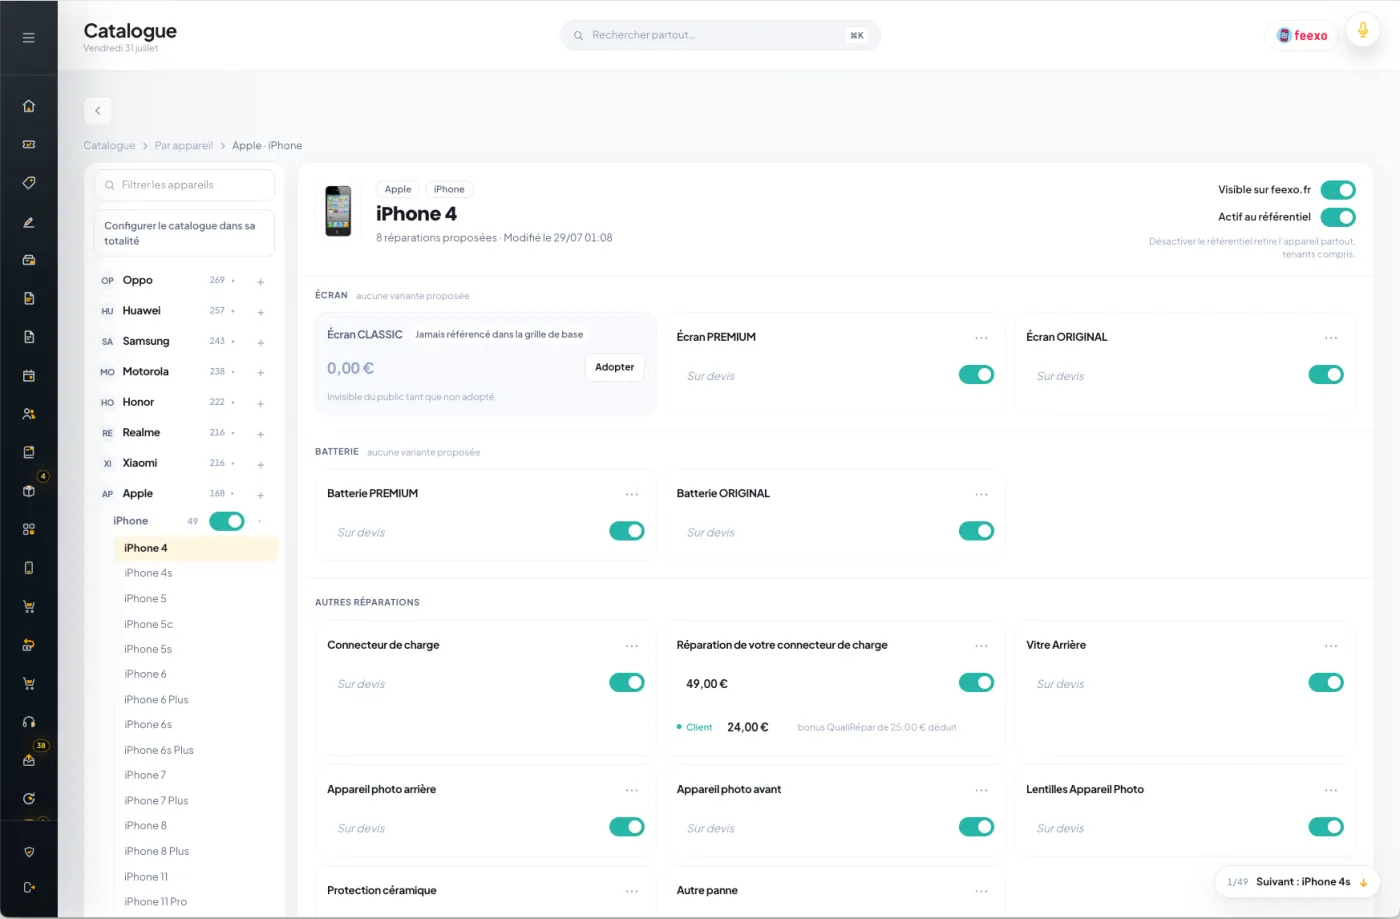Click the iPhone 4 device thumbnail
Screen dimensions: 1400x919
coord(339,211)
